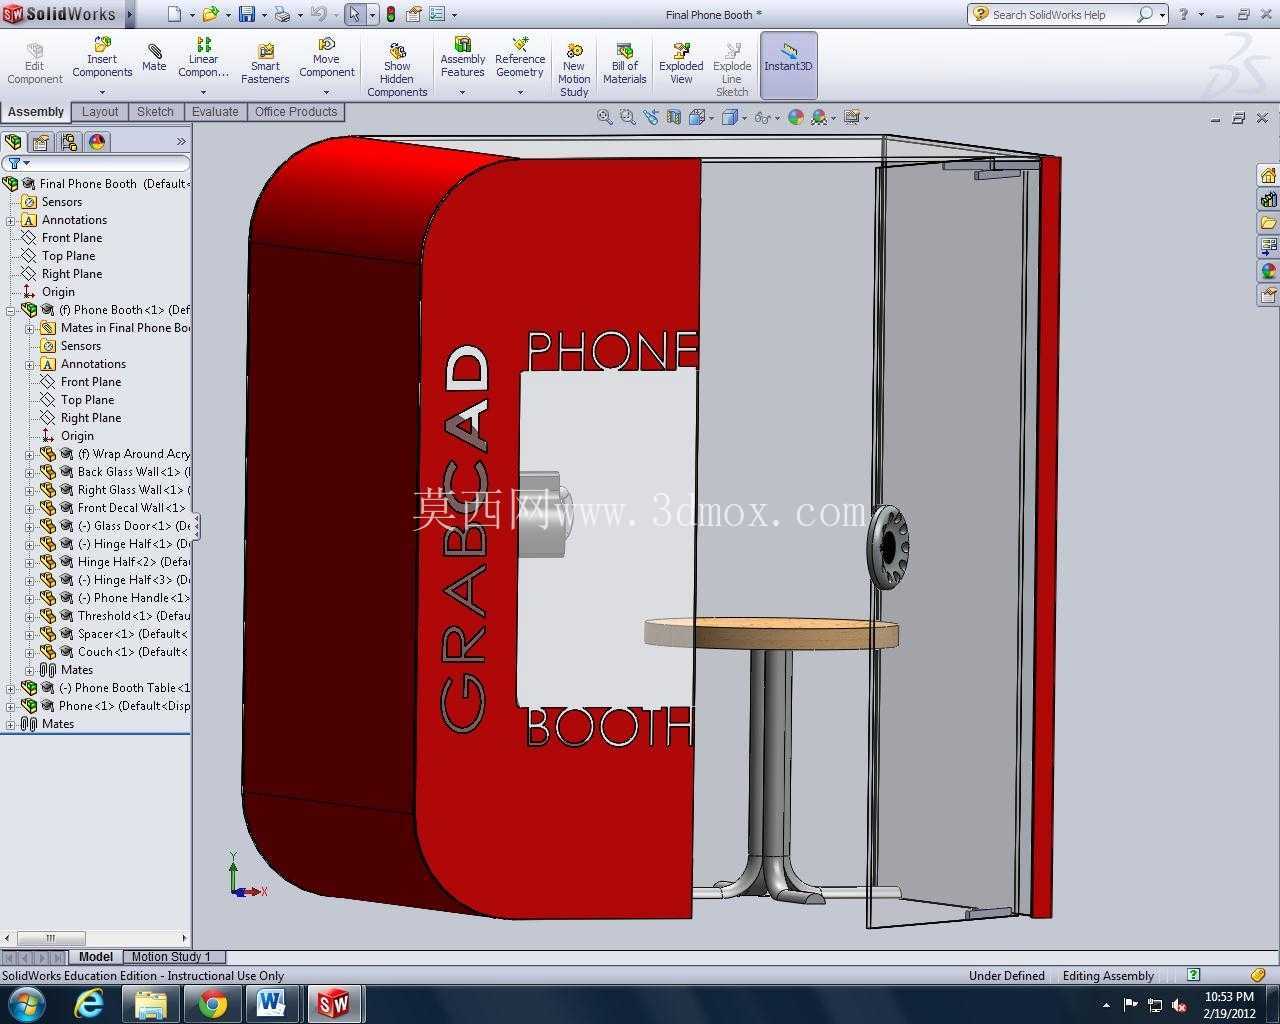The image size is (1280, 1024).
Task: Toggle Instant3D mode
Action: click(788, 65)
